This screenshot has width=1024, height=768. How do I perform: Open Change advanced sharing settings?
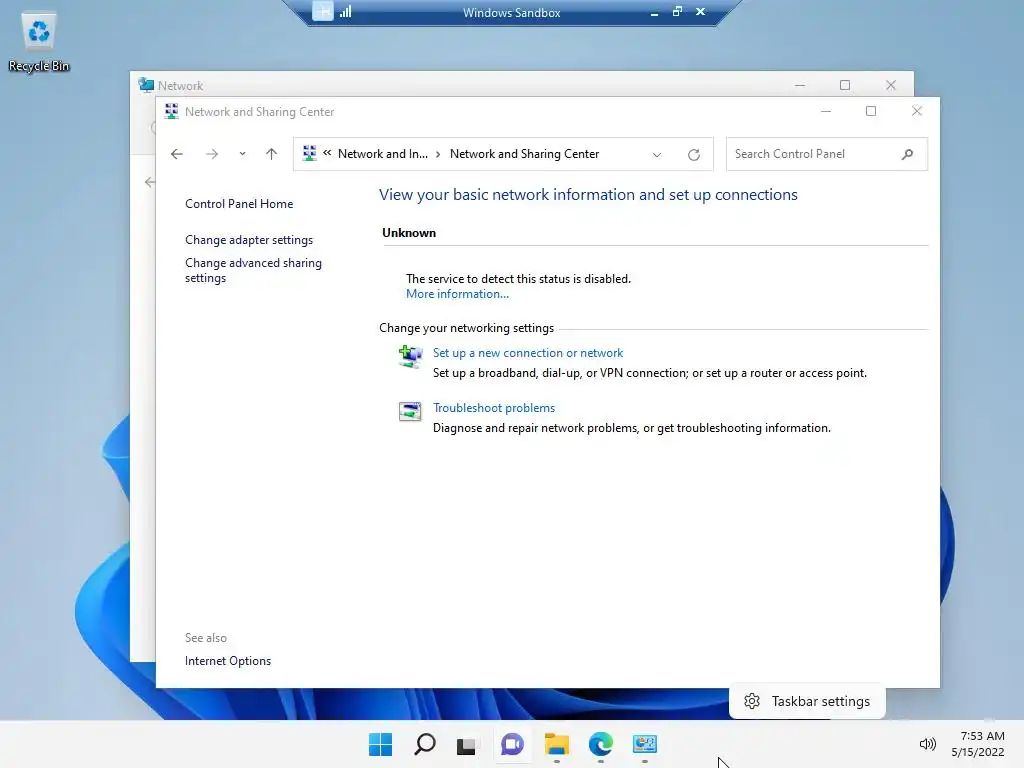click(253, 270)
